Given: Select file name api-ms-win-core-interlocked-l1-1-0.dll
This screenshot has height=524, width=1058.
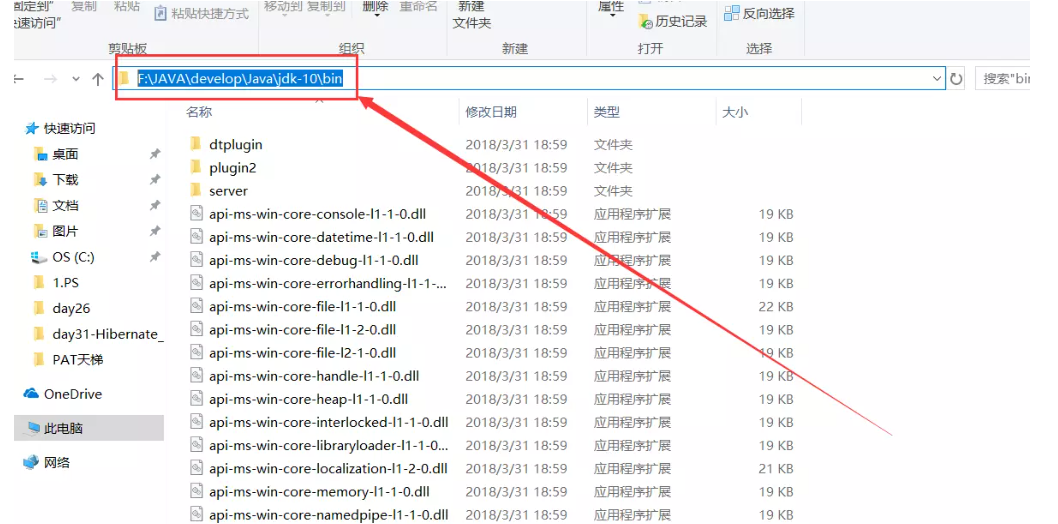Looking at the screenshot, I should 329,422.
